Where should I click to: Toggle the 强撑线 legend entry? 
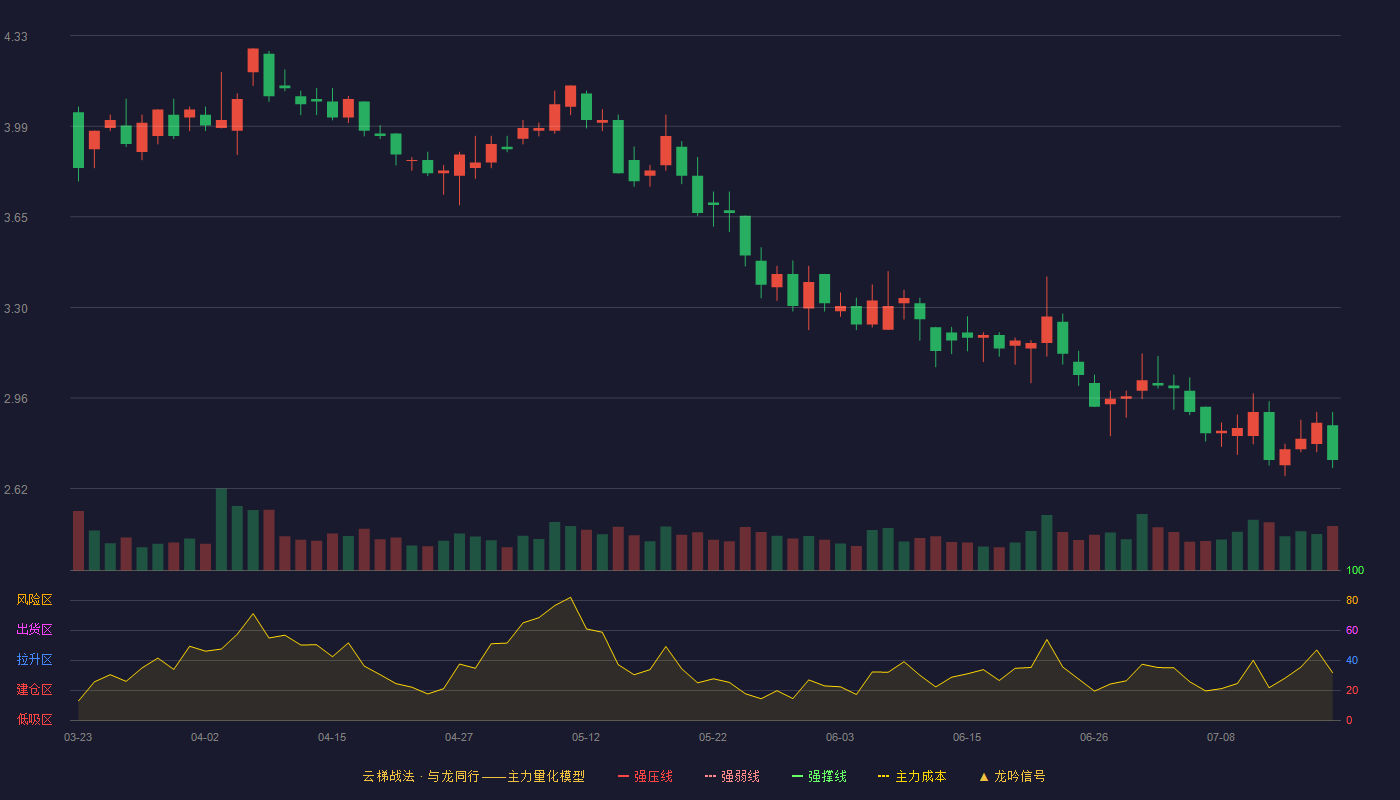(x=819, y=776)
